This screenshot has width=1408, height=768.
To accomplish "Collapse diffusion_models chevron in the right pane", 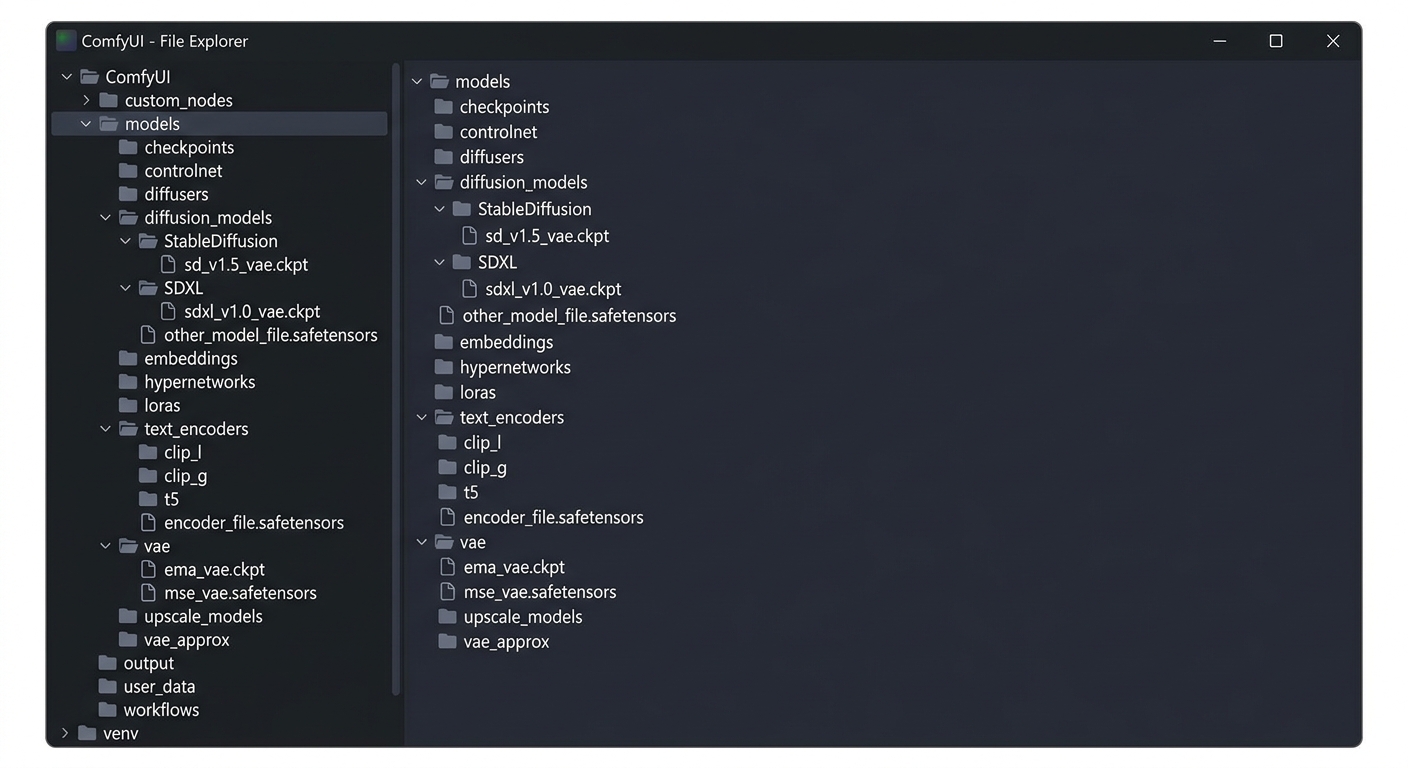I will [x=422, y=182].
